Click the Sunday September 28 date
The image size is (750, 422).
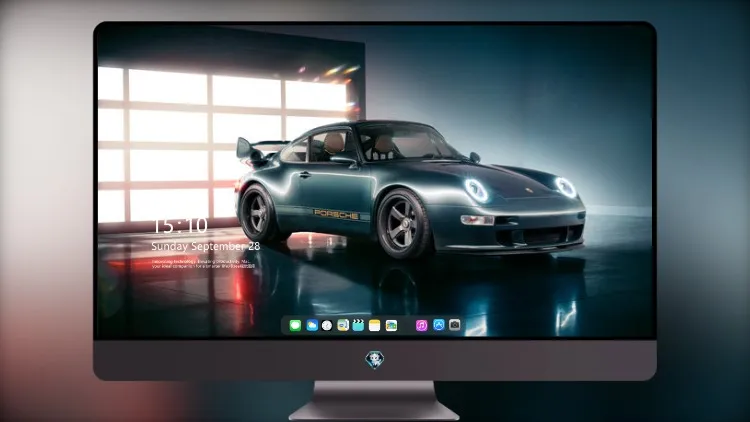(x=206, y=246)
